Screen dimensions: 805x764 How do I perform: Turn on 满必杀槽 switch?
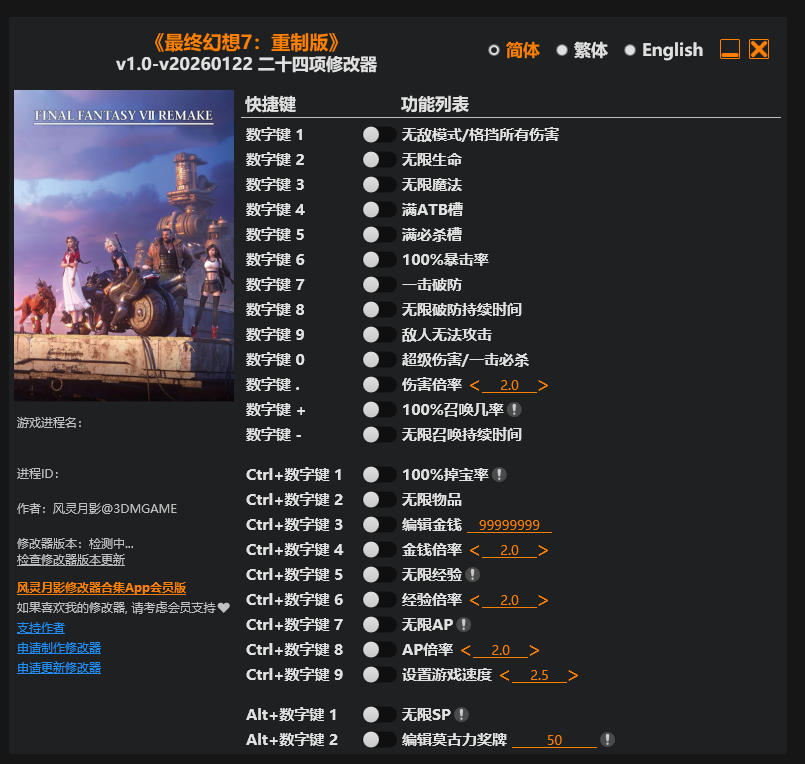click(379, 235)
